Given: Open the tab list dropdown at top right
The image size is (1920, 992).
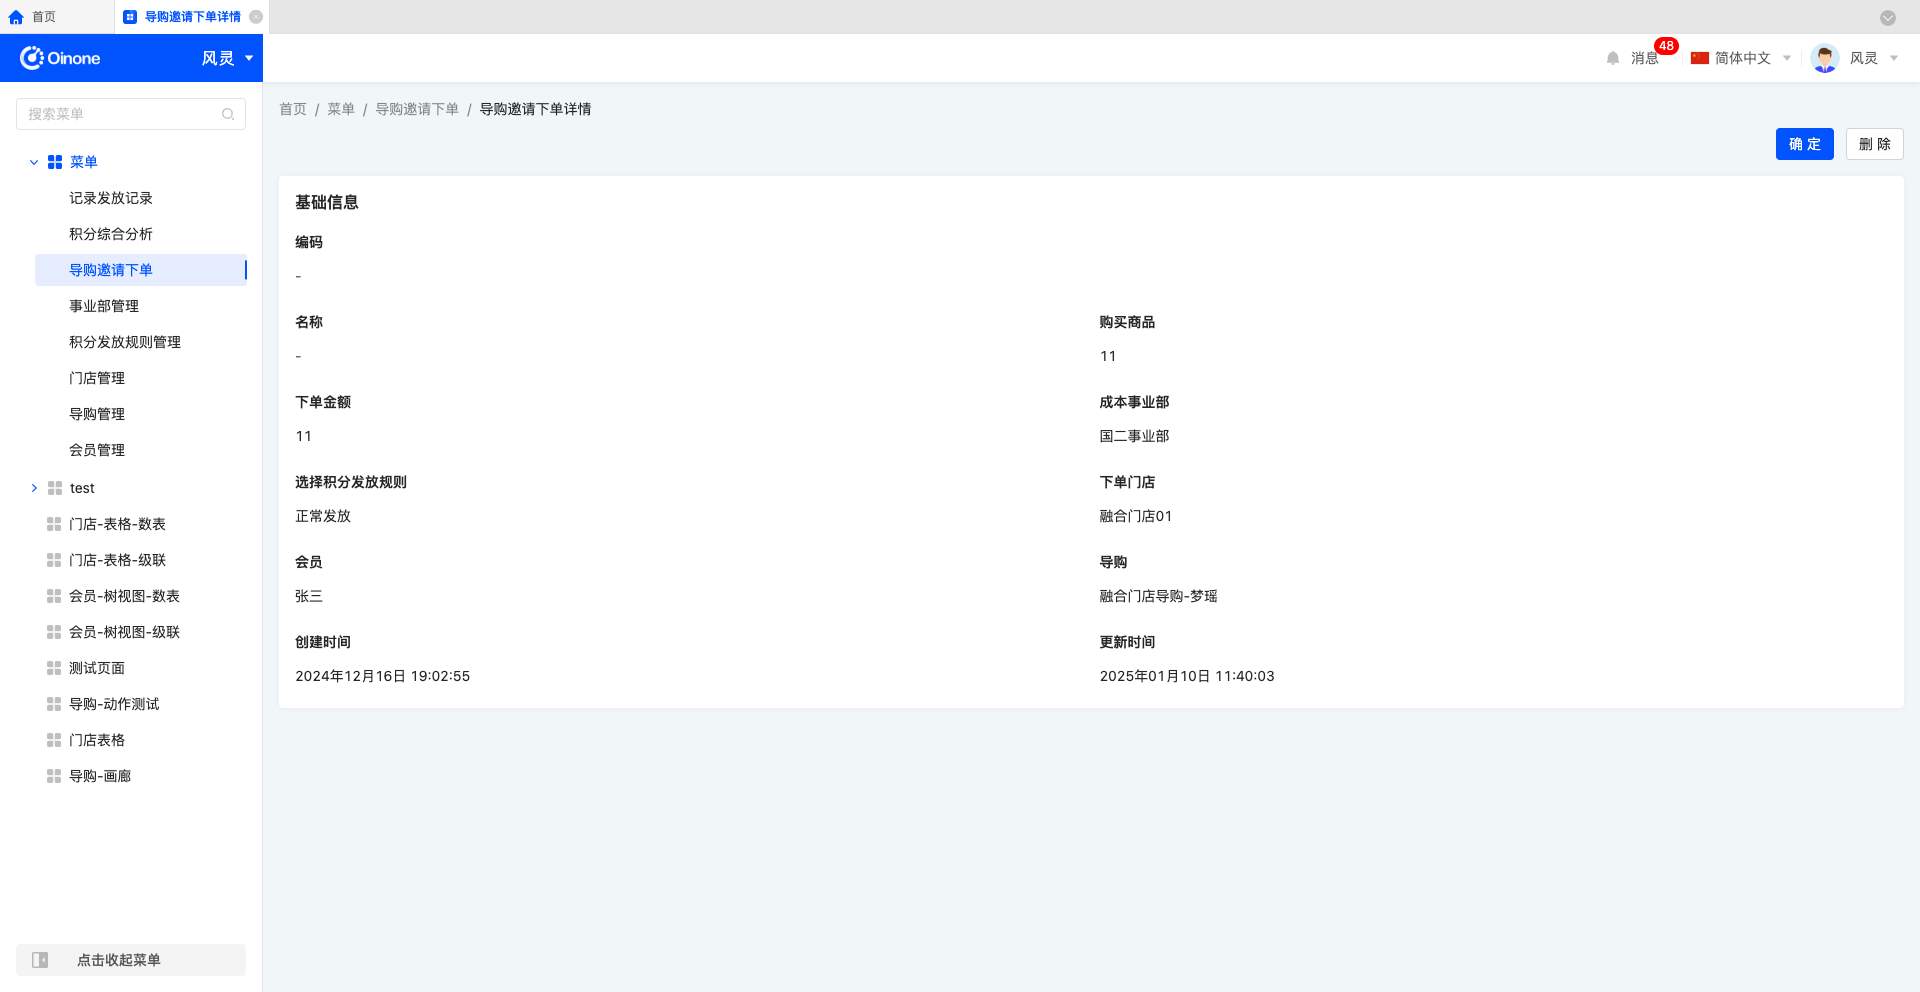Looking at the screenshot, I should pos(1887,17).
